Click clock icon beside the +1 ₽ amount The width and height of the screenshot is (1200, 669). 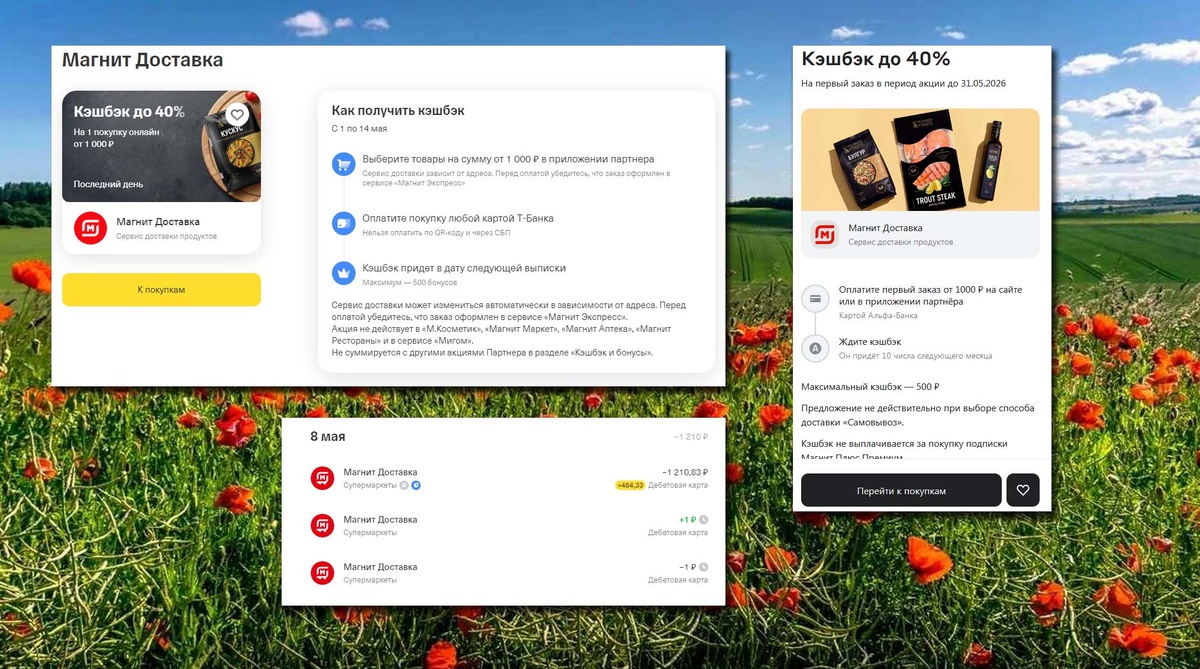(x=703, y=520)
